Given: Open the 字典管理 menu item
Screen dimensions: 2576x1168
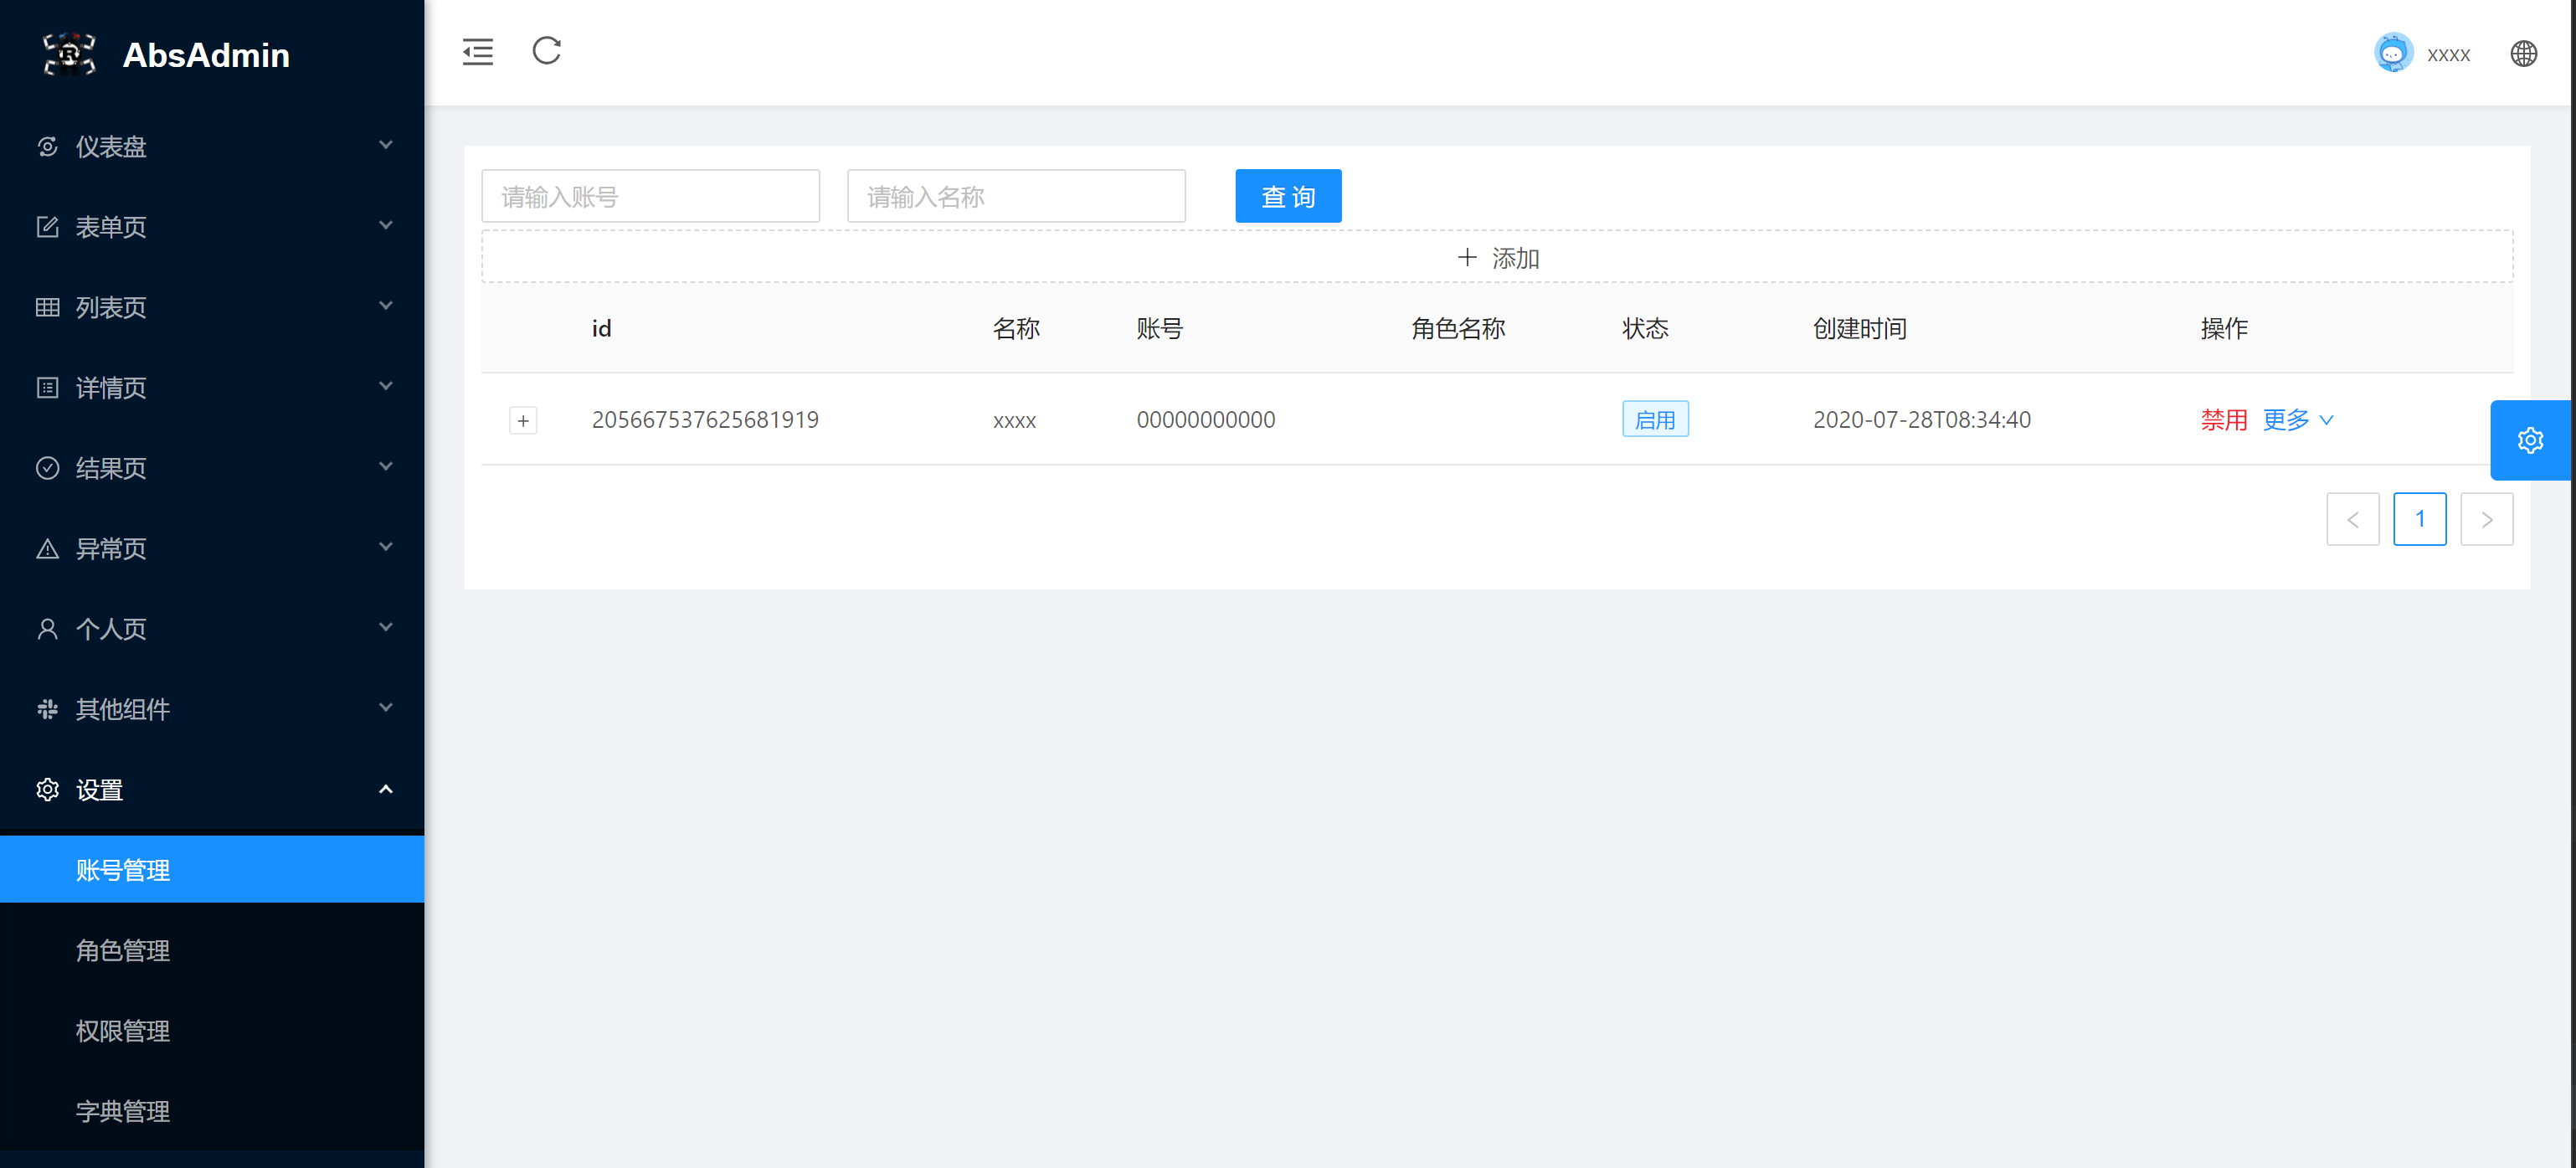Looking at the screenshot, I should [123, 1111].
